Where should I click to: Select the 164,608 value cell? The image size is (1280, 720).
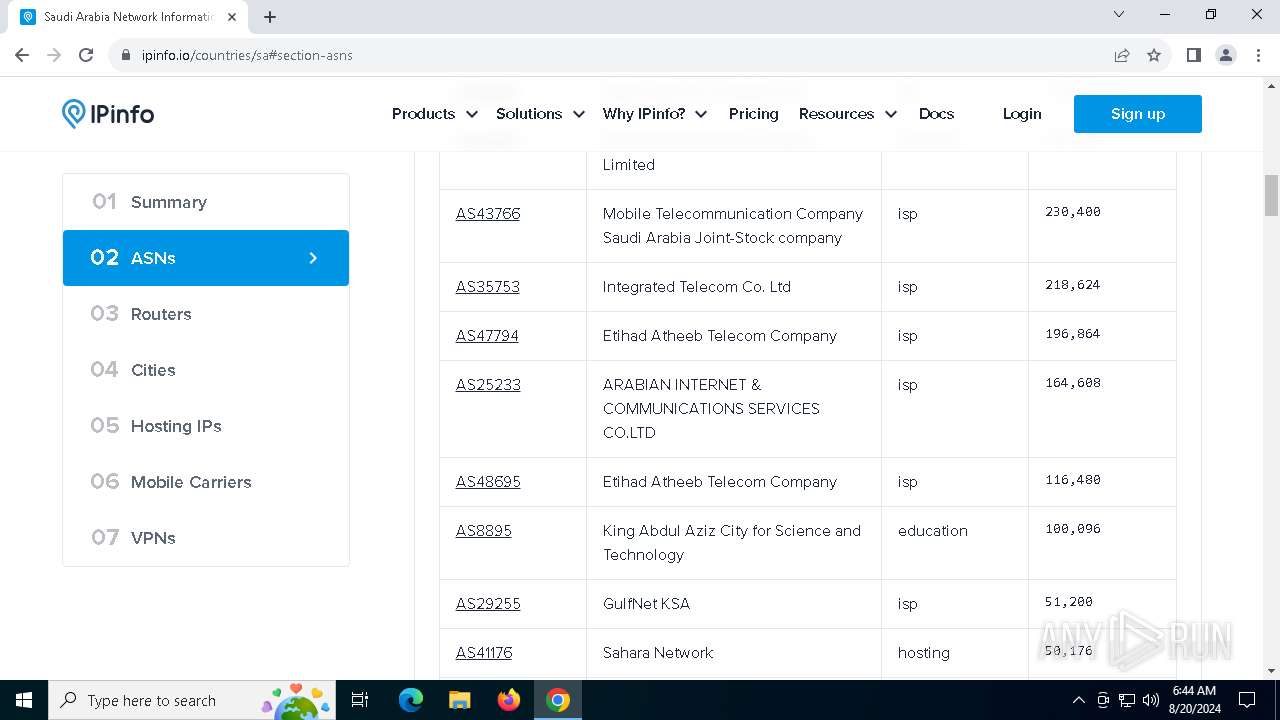(1102, 409)
